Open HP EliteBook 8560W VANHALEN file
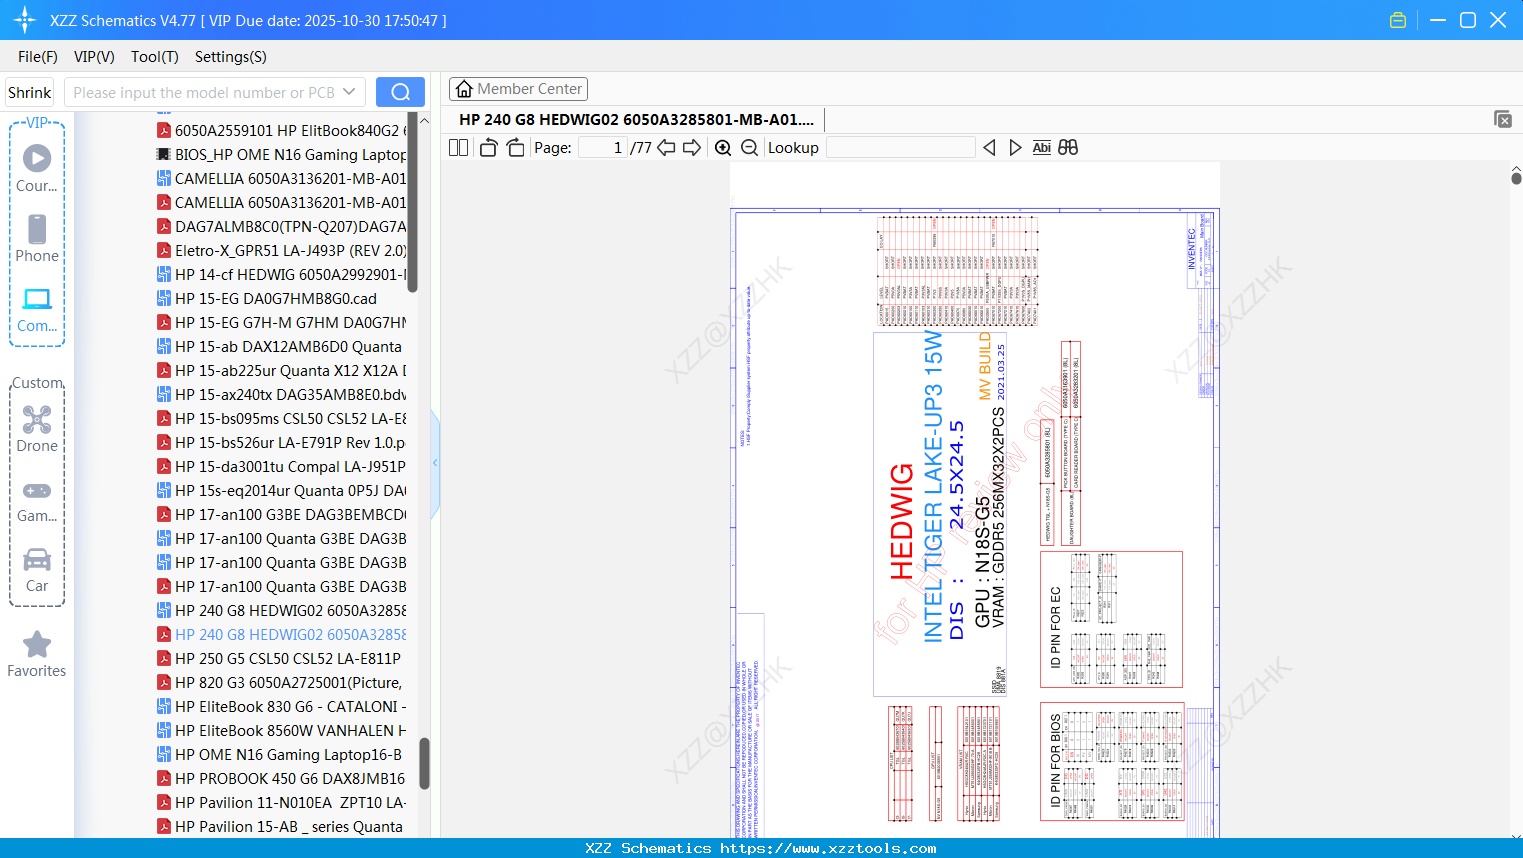The width and height of the screenshot is (1523, 858). 281,730
